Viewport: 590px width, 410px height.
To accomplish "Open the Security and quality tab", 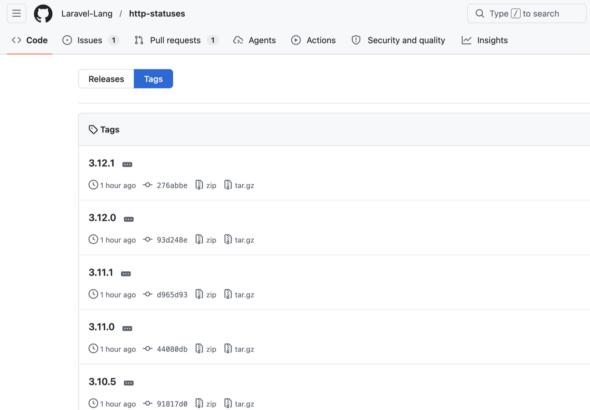I will point(398,40).
